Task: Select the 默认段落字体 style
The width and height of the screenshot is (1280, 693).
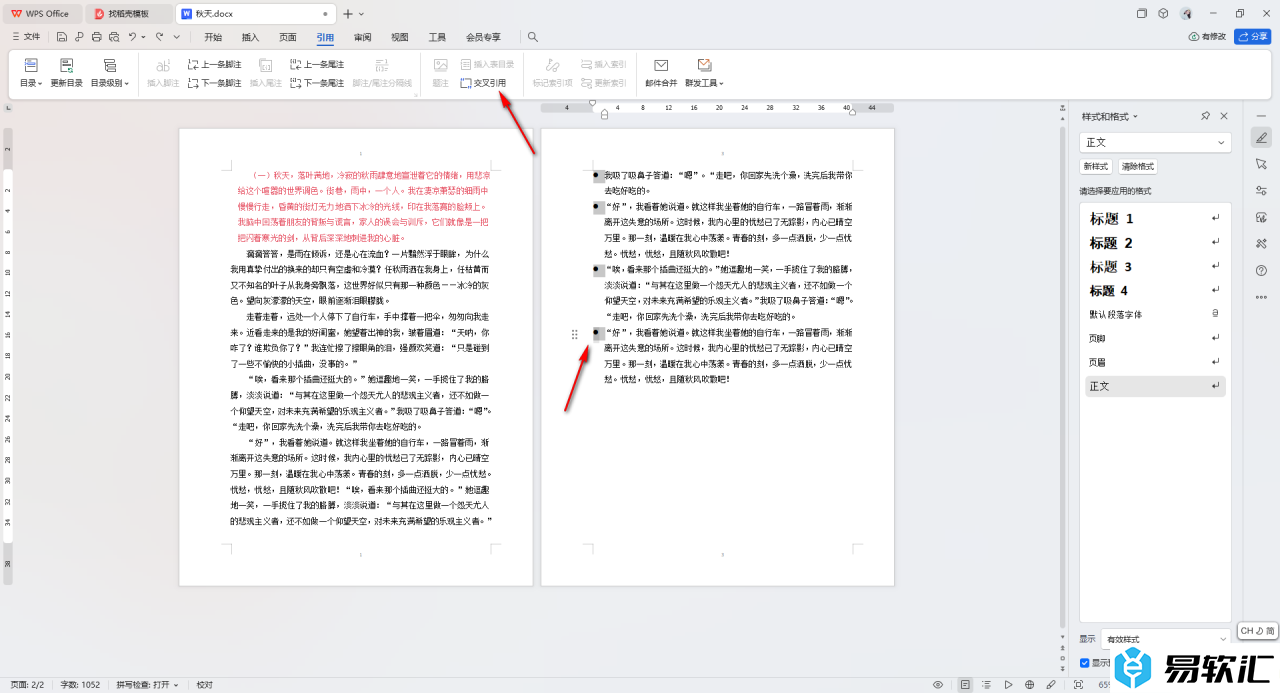Action: pos(1155,314)
